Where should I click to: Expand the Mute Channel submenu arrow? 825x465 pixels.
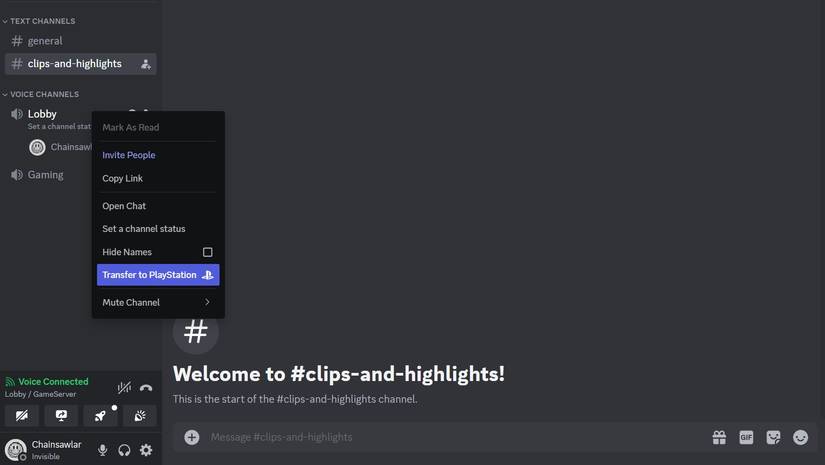pyautogui.click(x=207, y=302)
